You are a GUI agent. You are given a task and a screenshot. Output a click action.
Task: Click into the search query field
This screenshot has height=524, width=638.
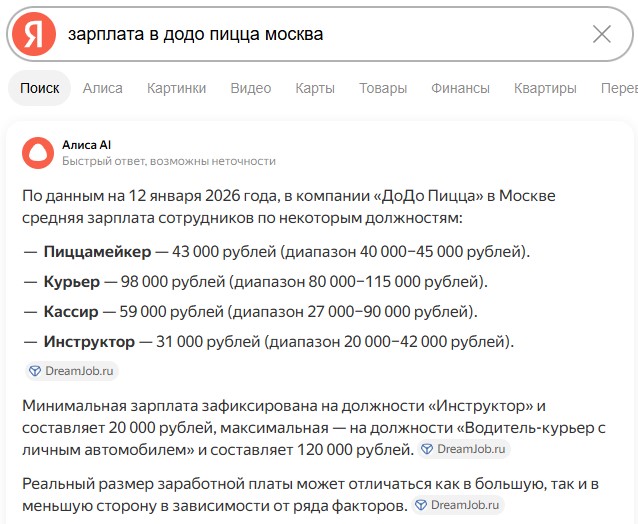[319, 34]
